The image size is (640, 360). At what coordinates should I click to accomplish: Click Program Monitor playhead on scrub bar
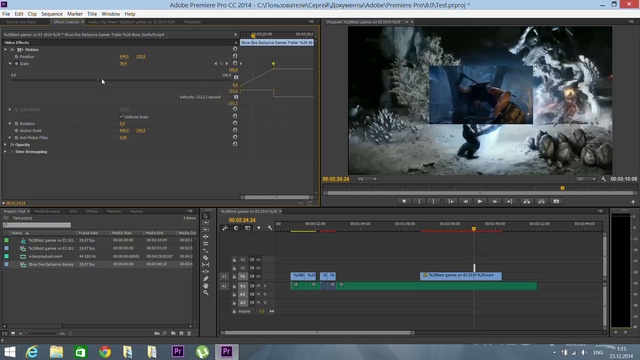click(562, 188)
